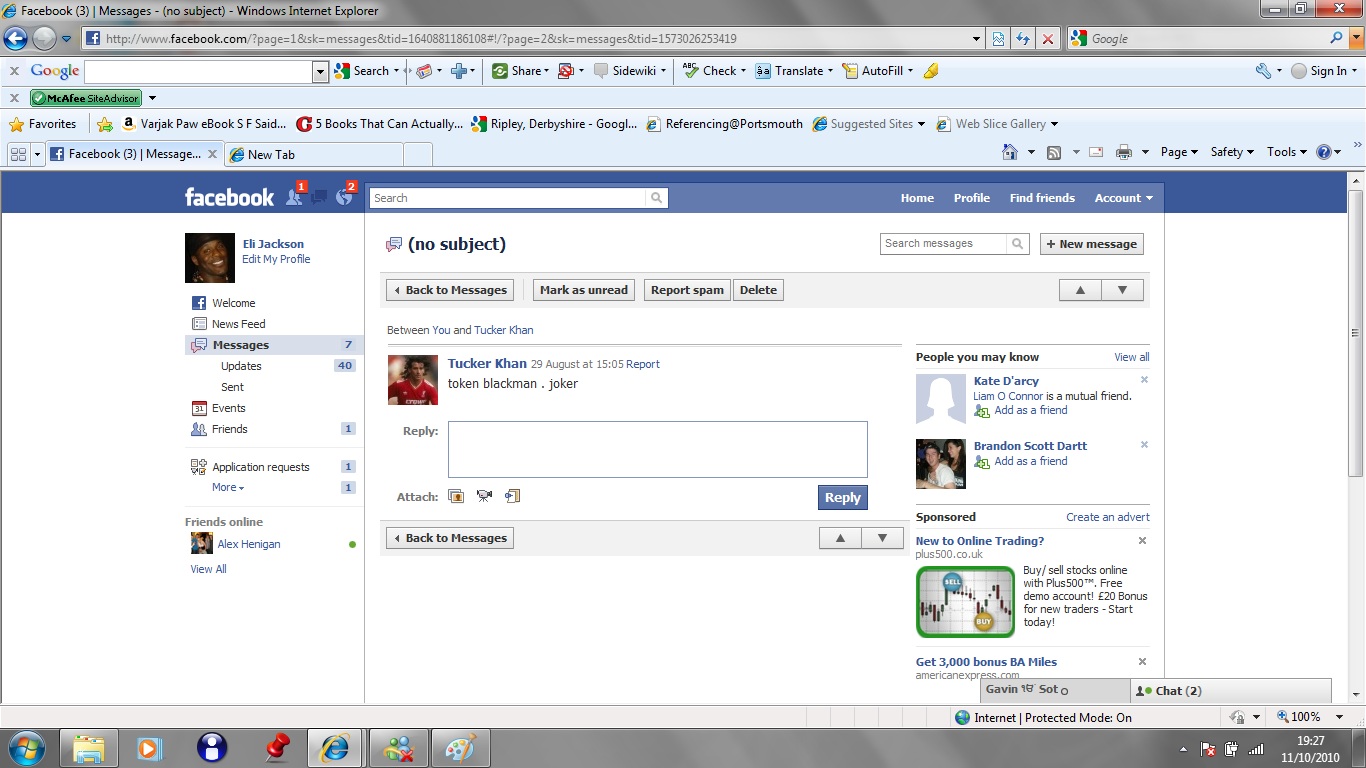Viewport: 1366px width, 768px height.
Task: Click the friend requests icon in Facebook header
Action: pyautogui.click(x=294, y=197)
